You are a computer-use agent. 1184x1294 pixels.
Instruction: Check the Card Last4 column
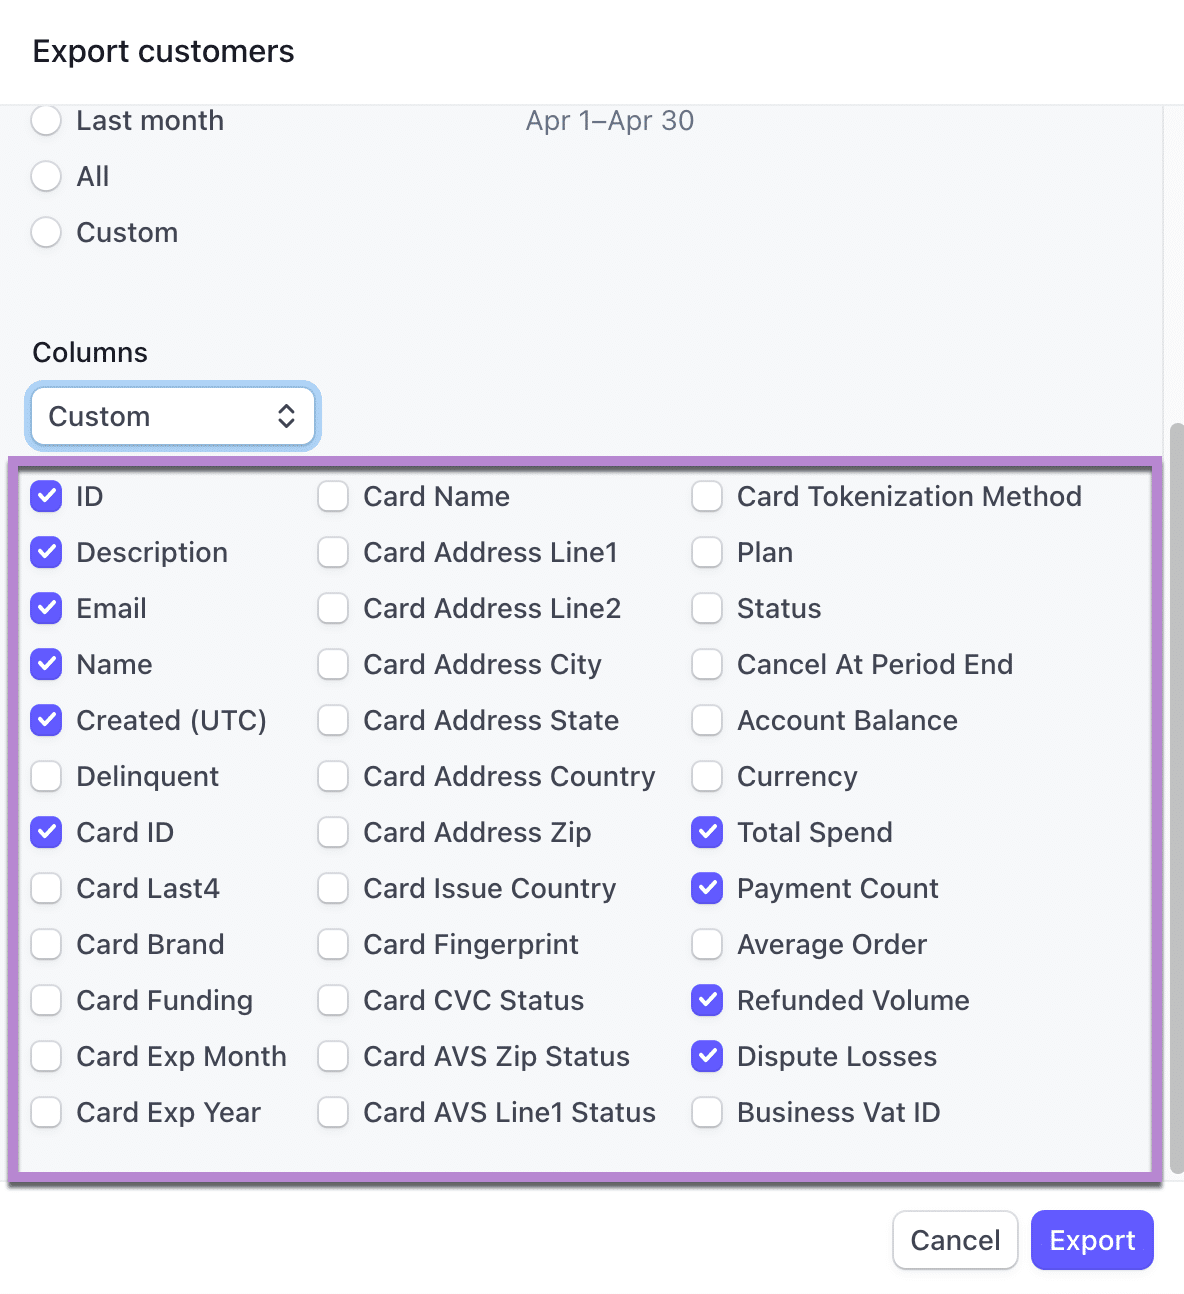coord(46,889)
